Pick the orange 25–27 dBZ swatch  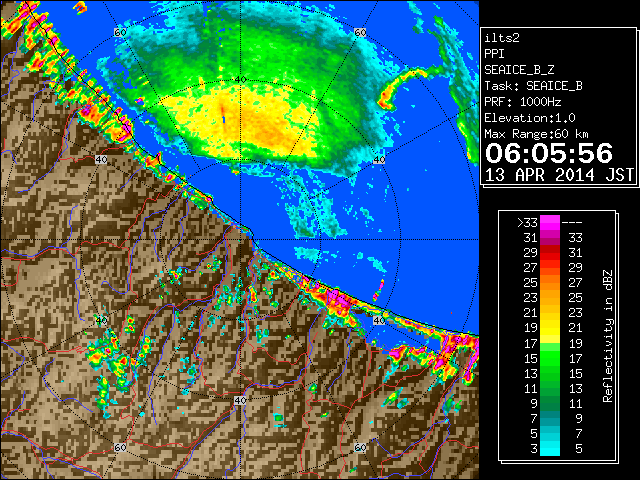[550, 282]
